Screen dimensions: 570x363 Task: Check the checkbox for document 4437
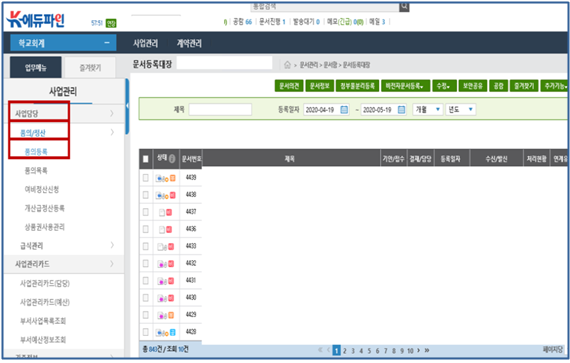(146, 212)
